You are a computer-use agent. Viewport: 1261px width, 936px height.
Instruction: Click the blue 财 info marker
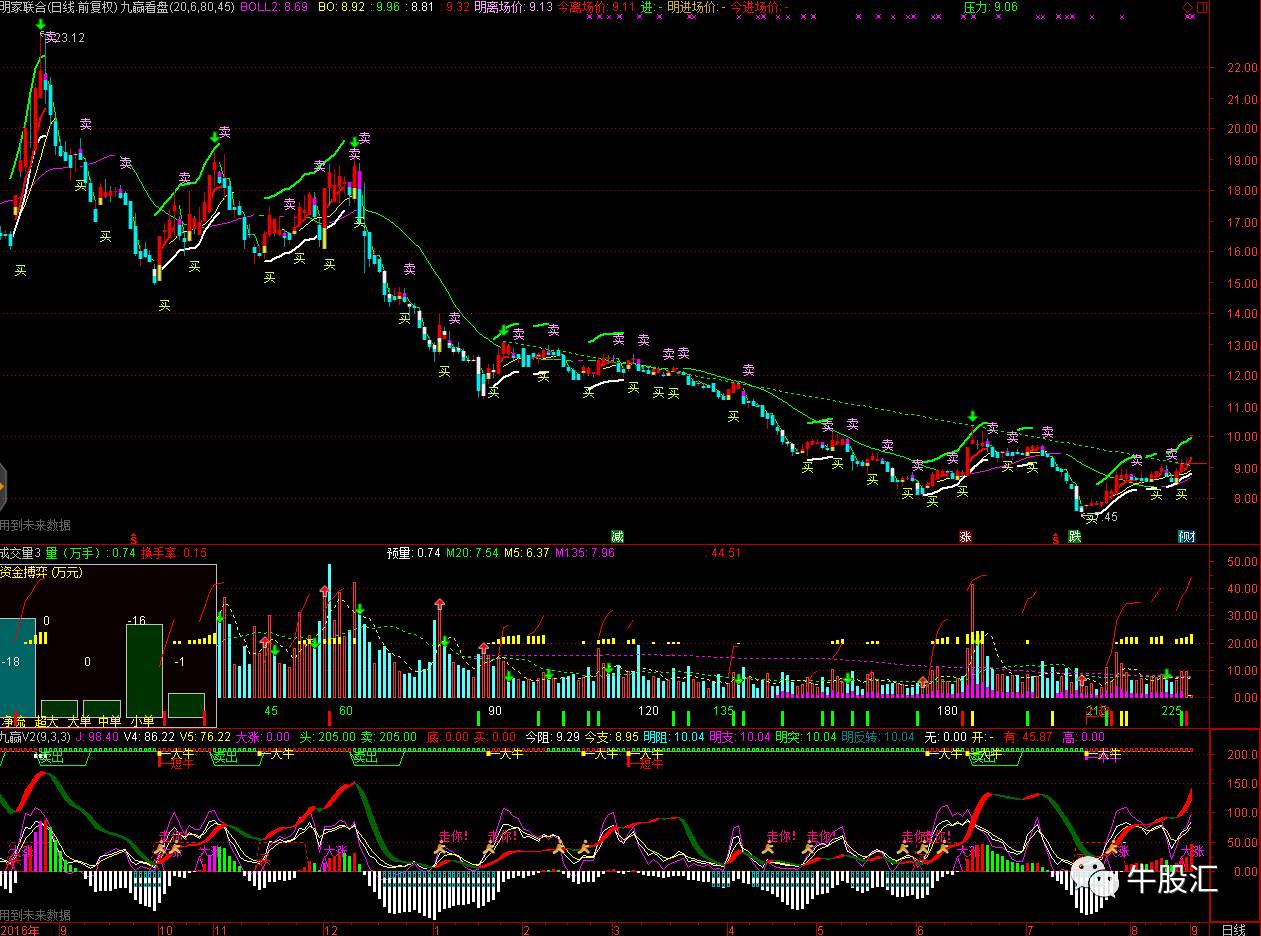click(1186, 537)
